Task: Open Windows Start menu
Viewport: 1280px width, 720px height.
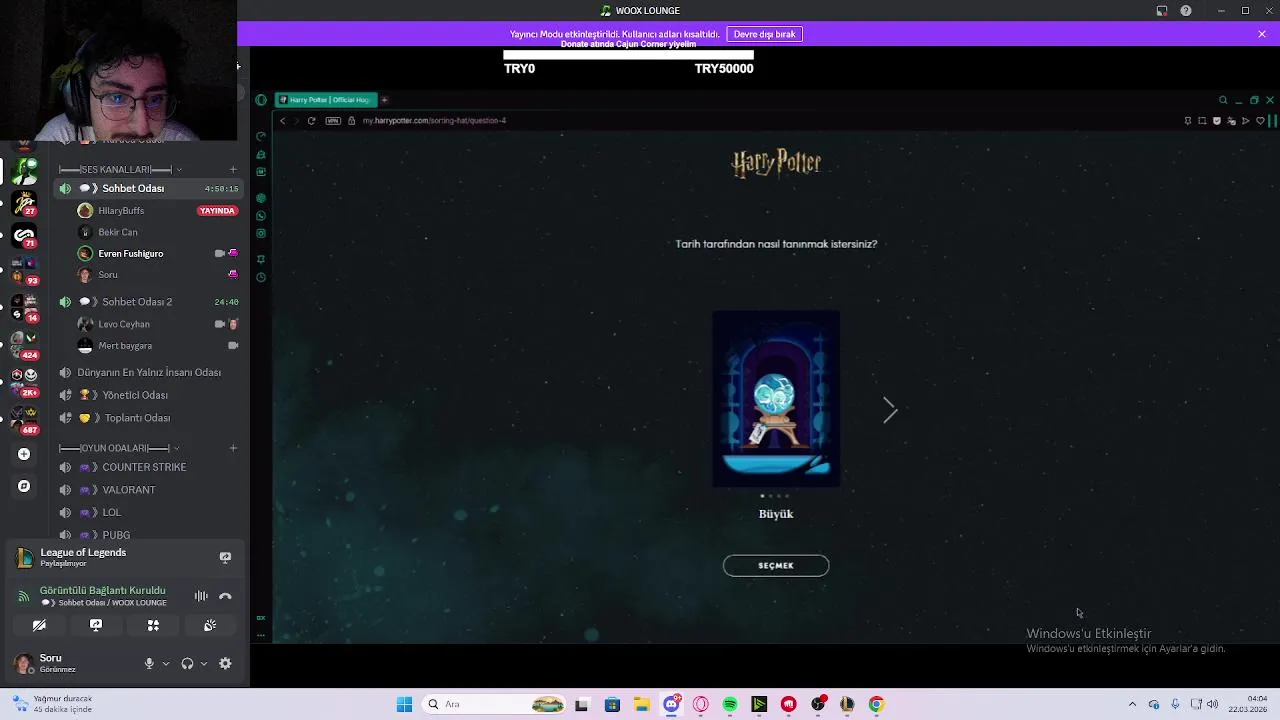Action: (404, 705)
